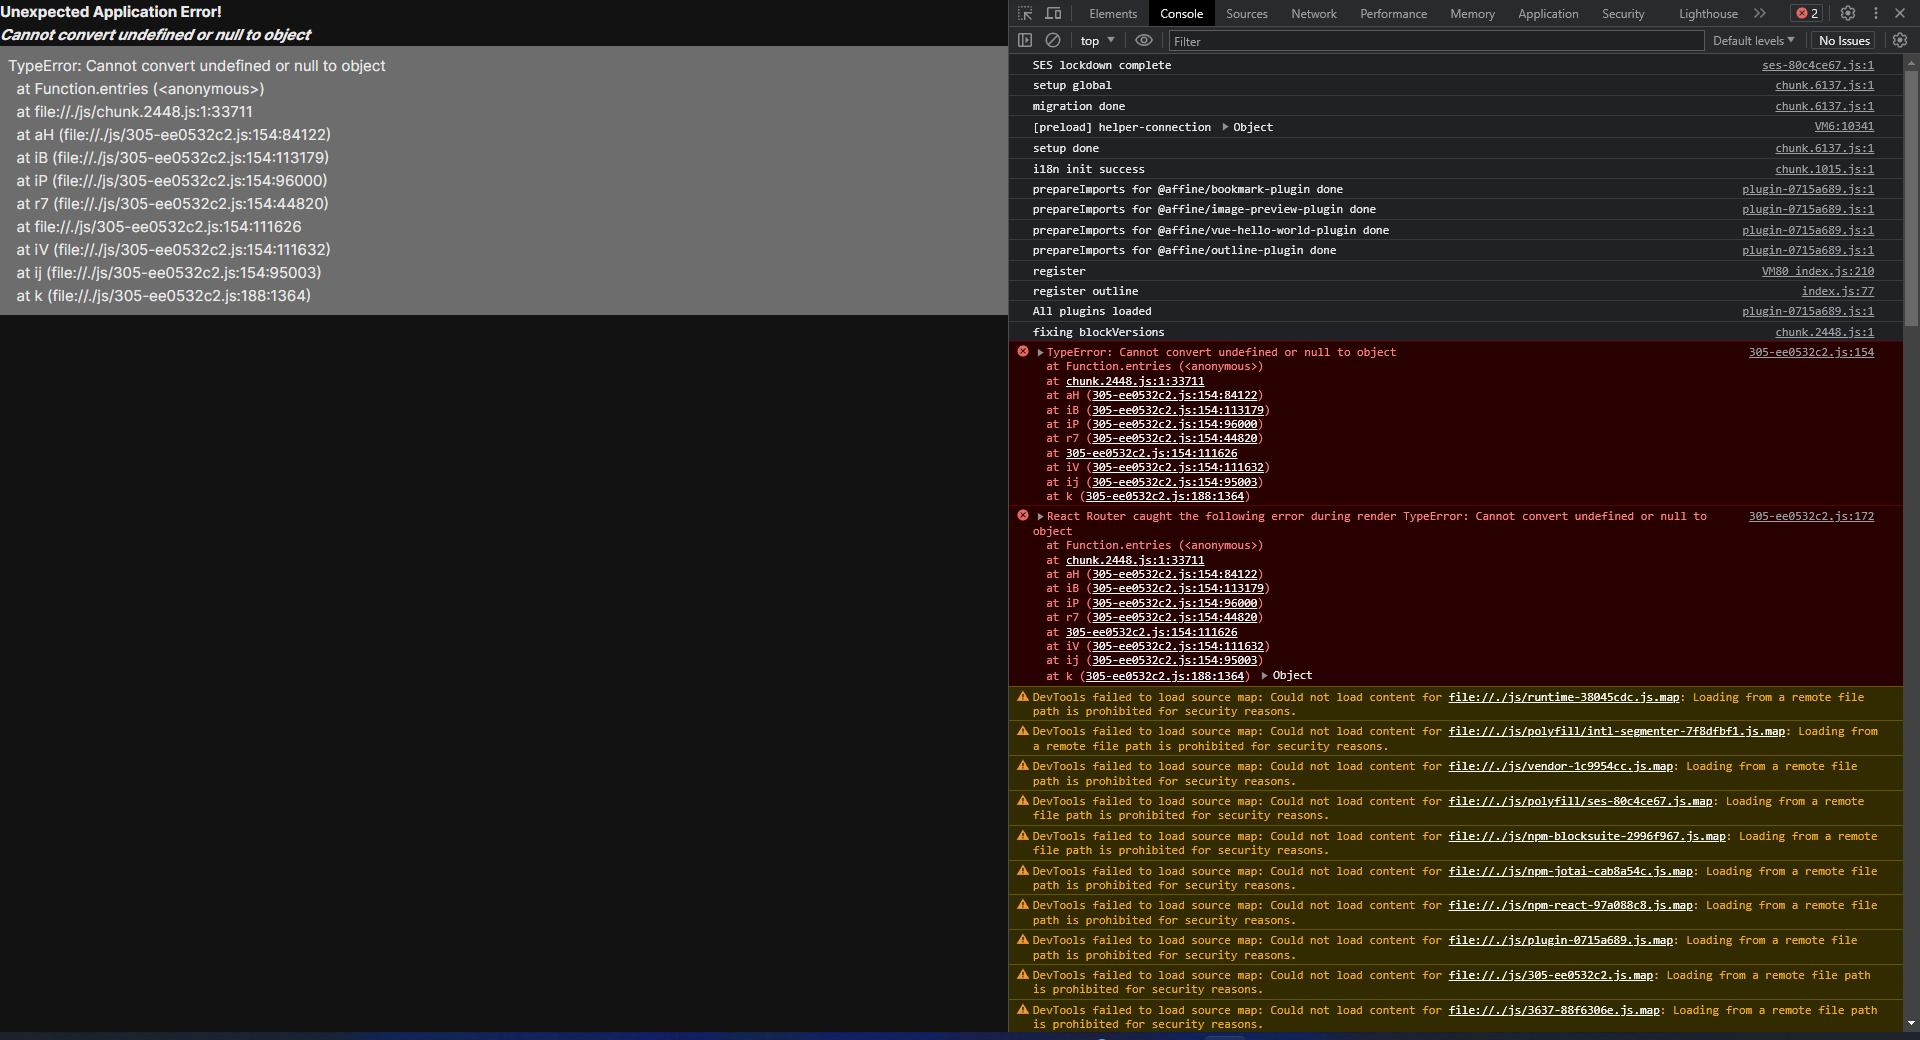The width and height of the screenshot is (1920, 1040).
Task: Click the warning triangle on the runtime source map warning
Action: [x=1023, y=697]
